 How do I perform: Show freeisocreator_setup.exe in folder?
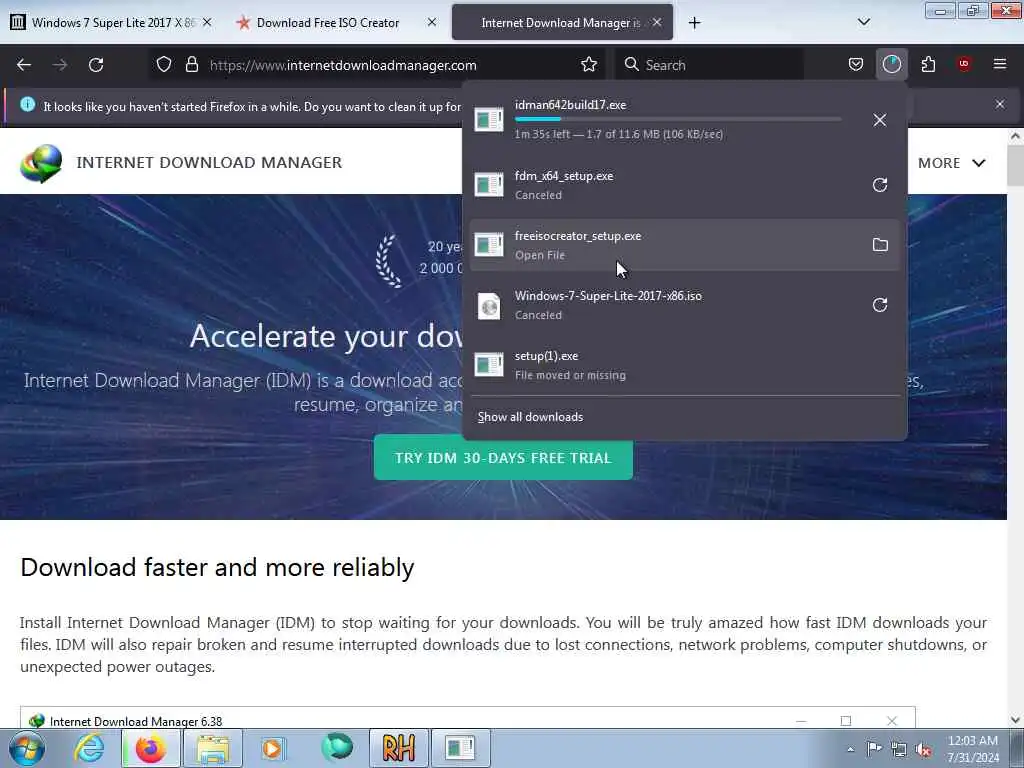[880, 245]
